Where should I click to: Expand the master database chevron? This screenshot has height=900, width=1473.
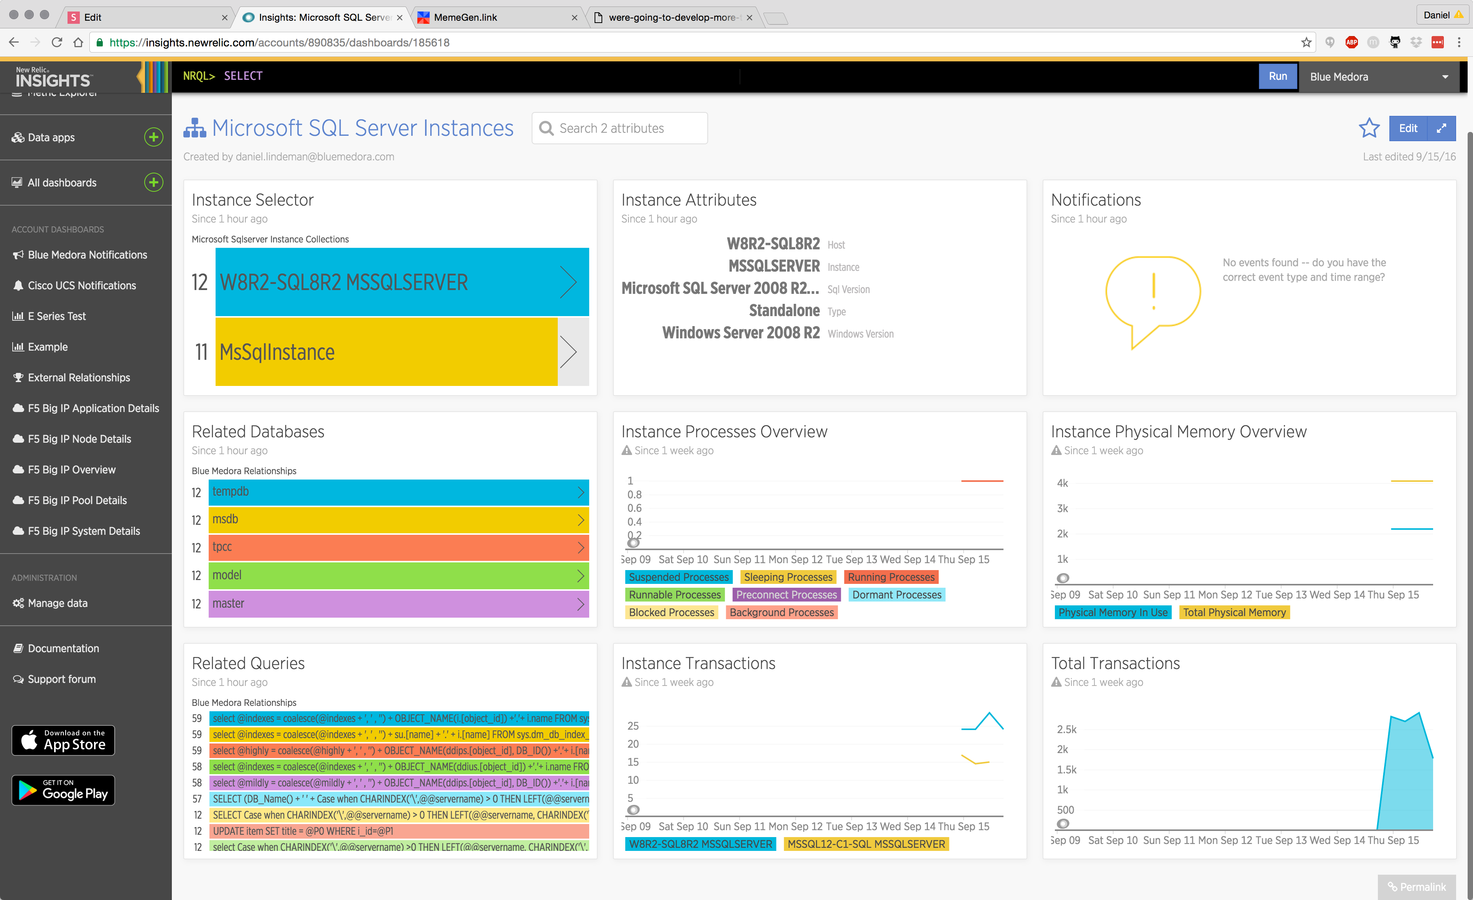581,604
